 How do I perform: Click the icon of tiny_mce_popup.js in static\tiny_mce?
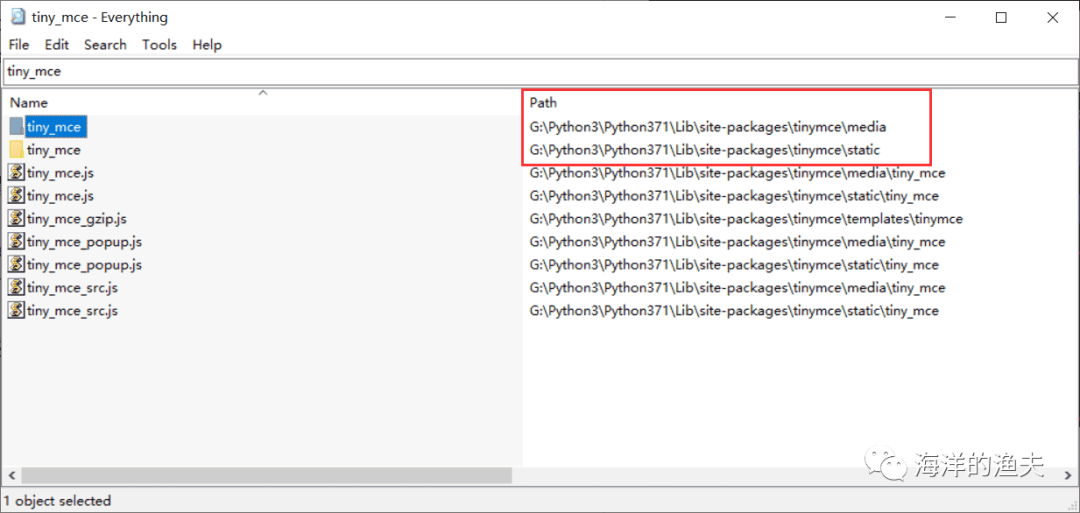click(17, 264)
